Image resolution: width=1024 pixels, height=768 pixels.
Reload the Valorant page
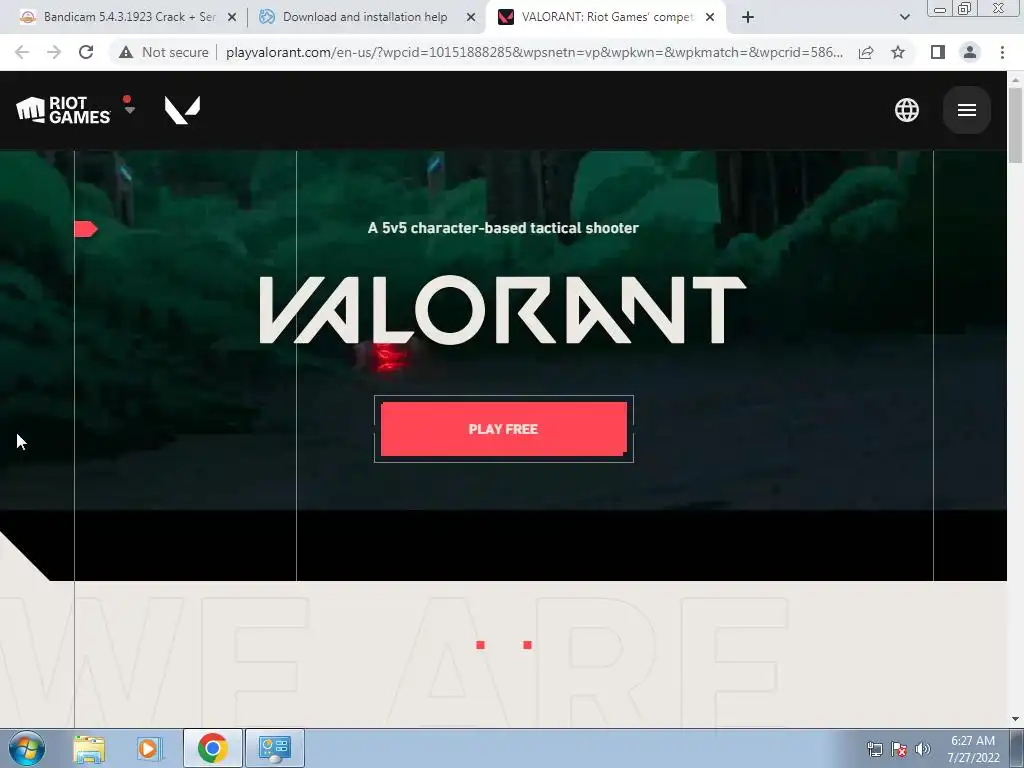click(x=86, y=52)
